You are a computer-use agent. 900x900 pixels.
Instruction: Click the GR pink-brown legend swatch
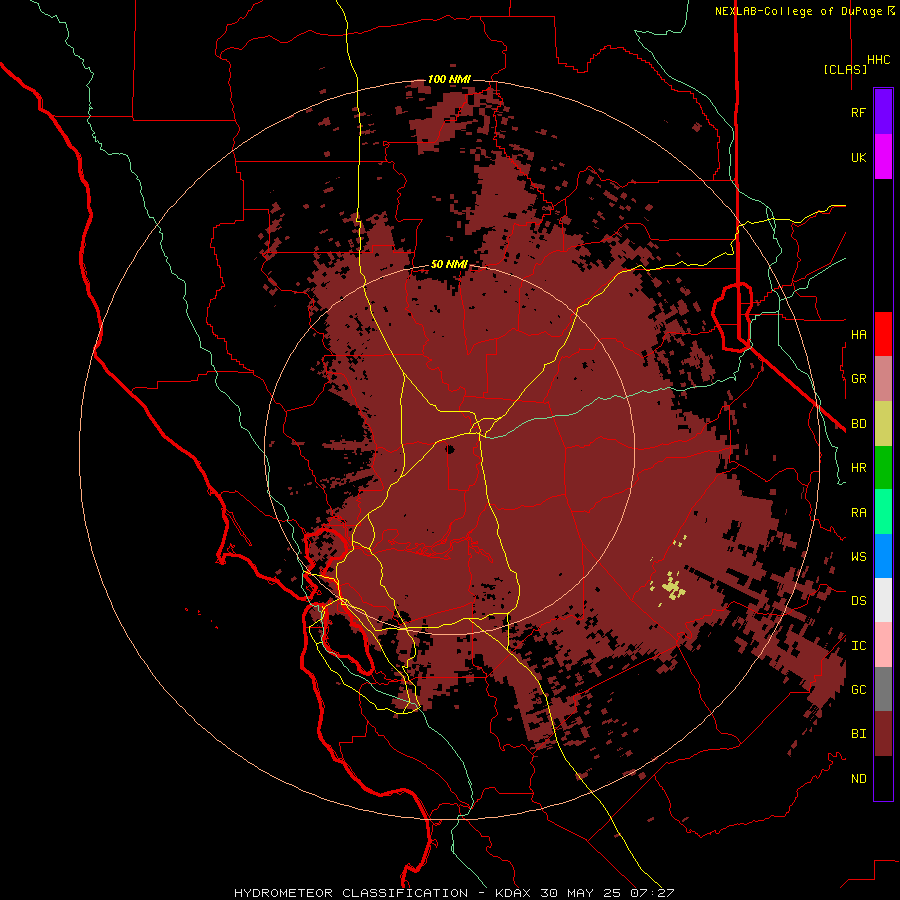[883, 379]
